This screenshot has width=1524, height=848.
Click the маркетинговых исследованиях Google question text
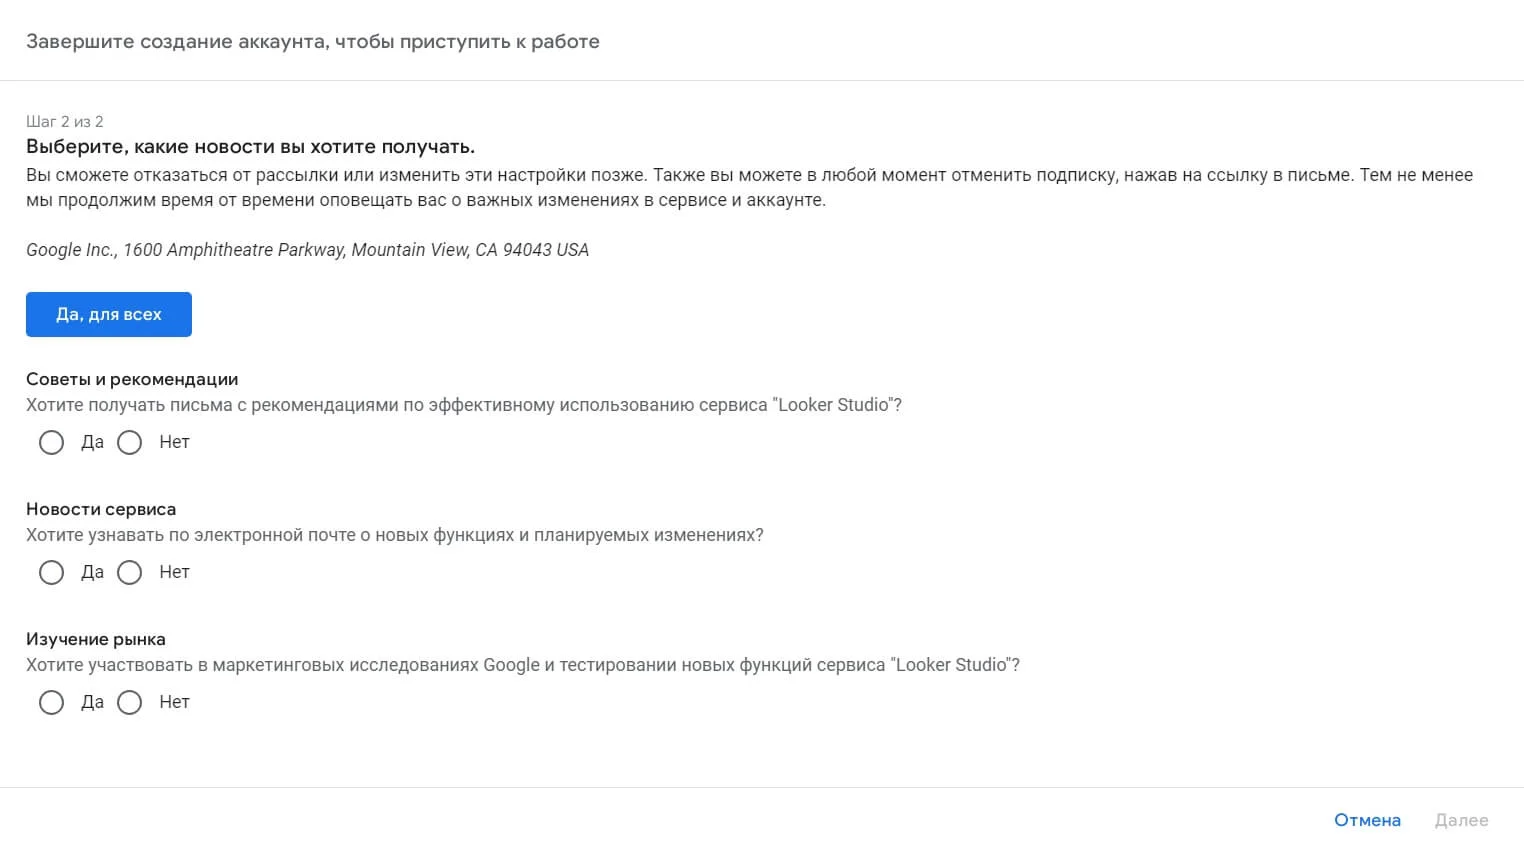point(523,665)
